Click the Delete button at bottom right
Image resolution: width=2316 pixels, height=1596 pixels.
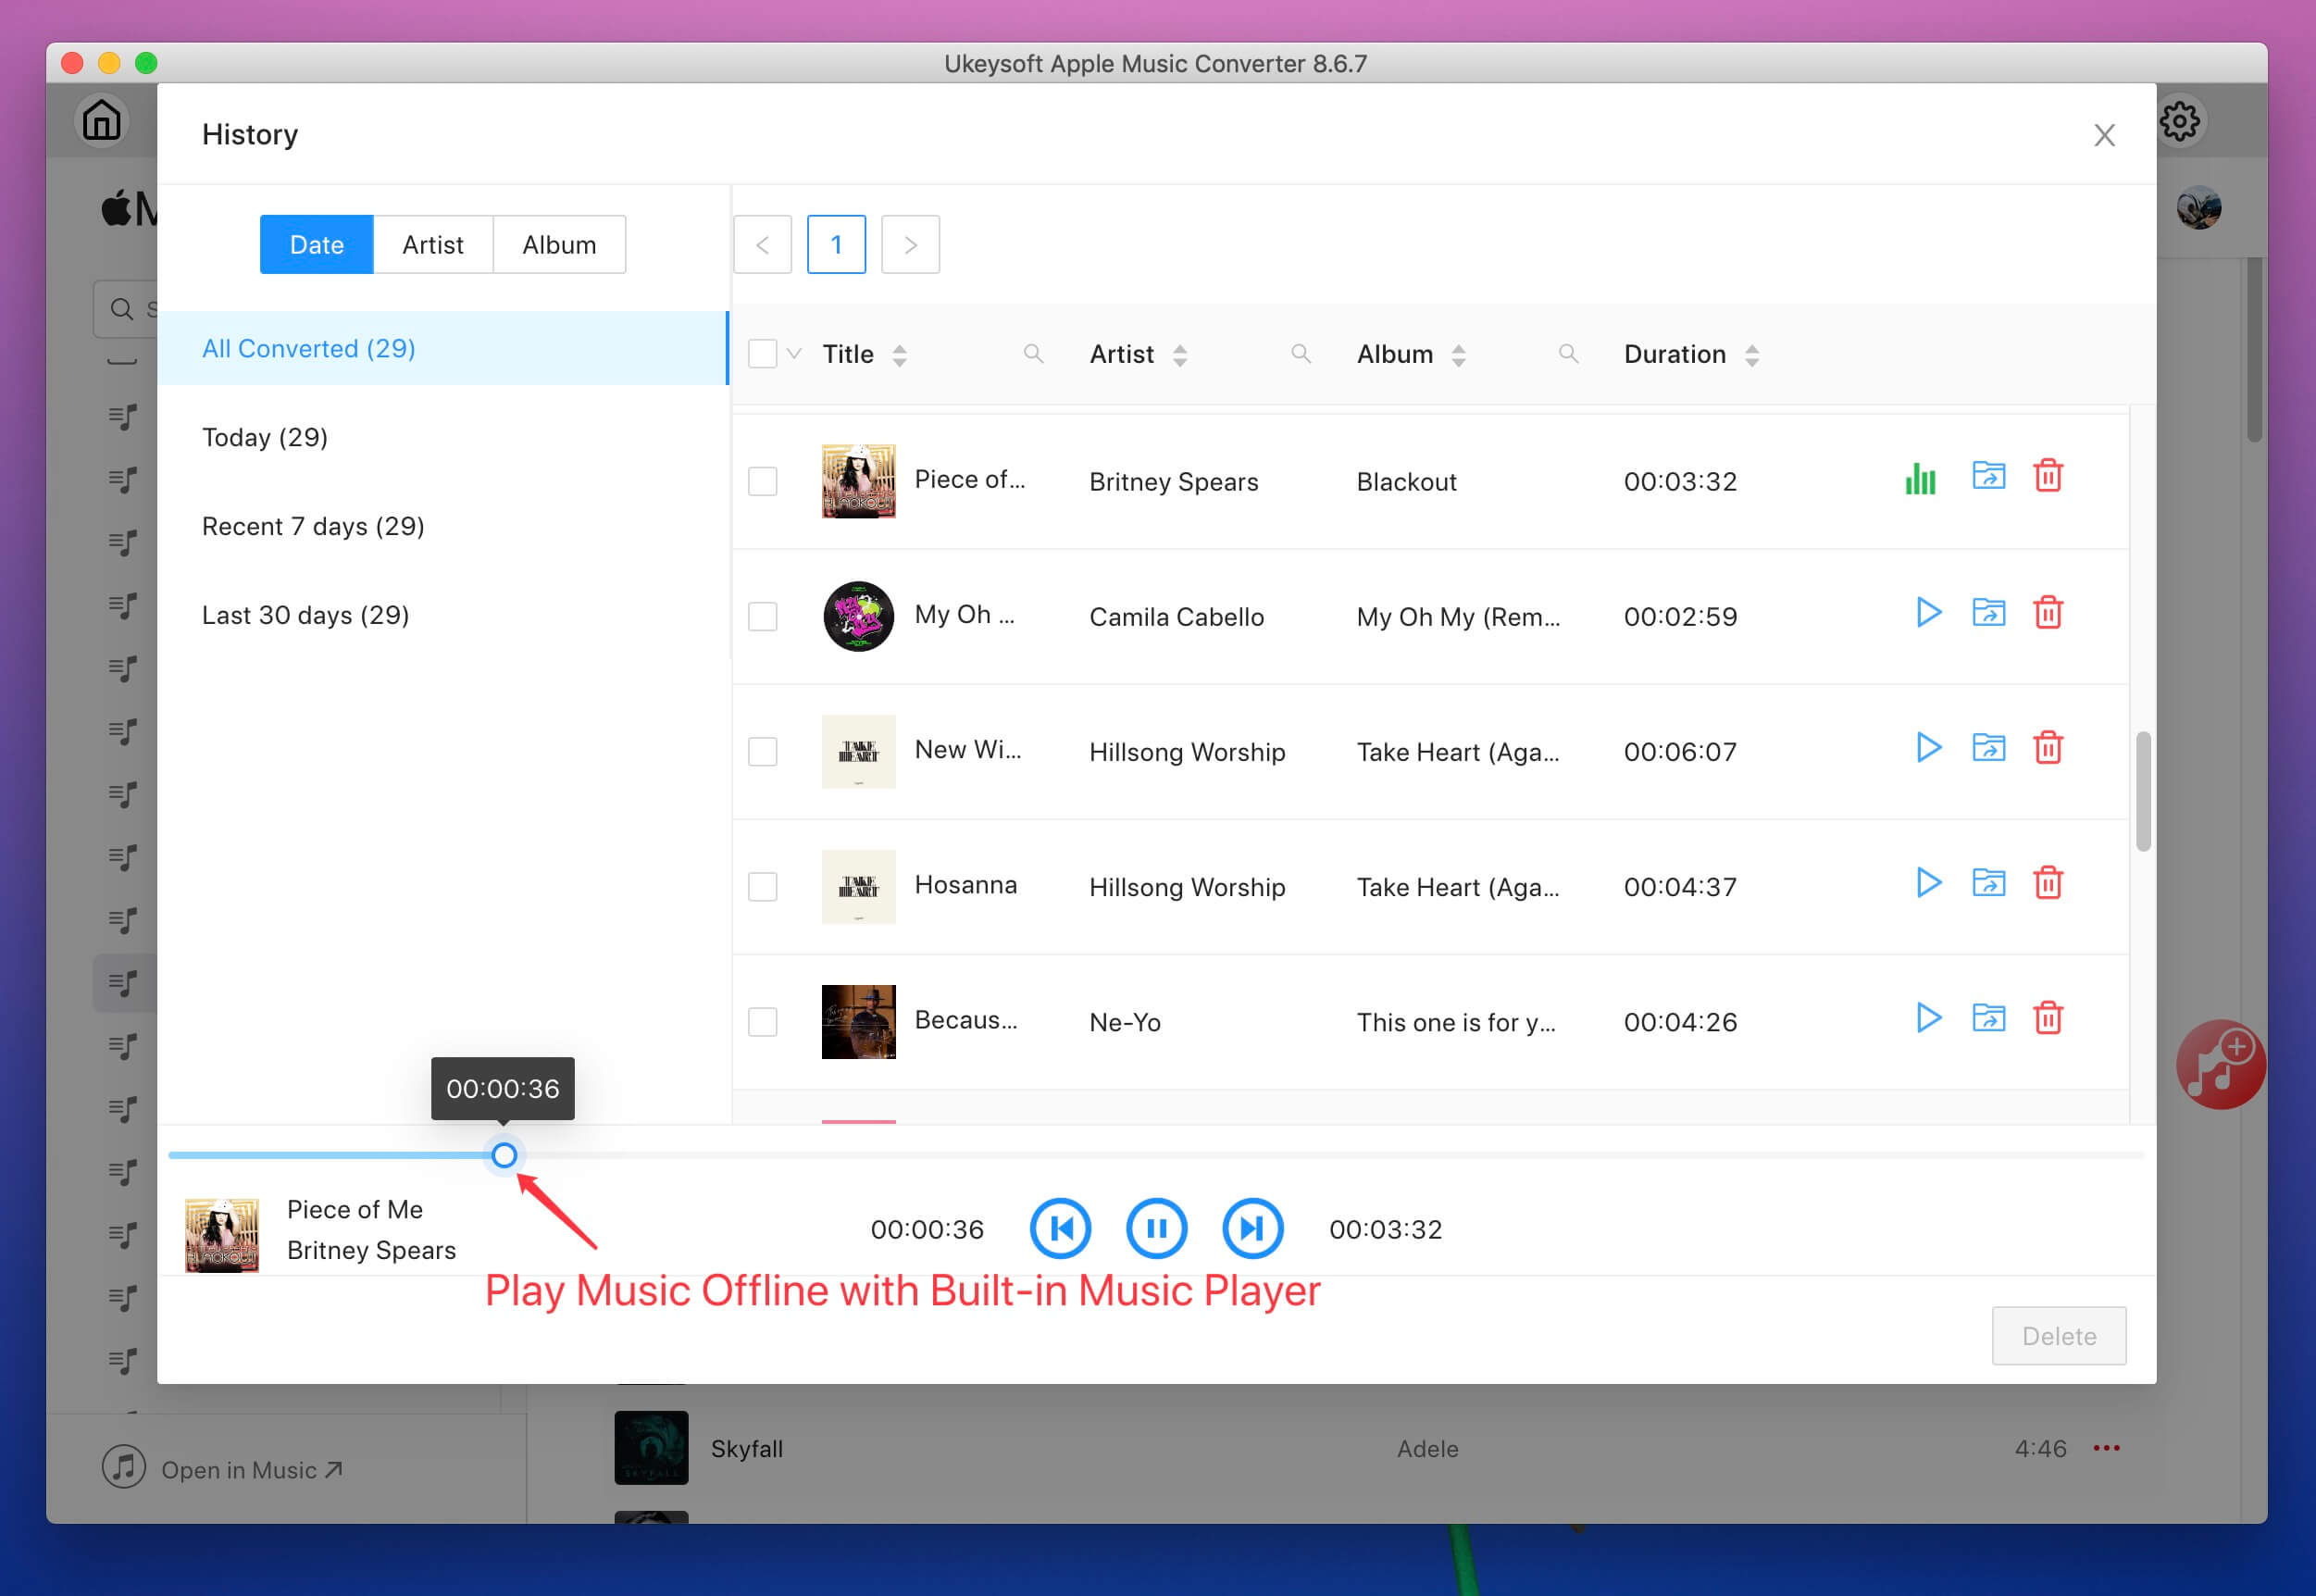pyautogui.click(x=2059, y=1336)
